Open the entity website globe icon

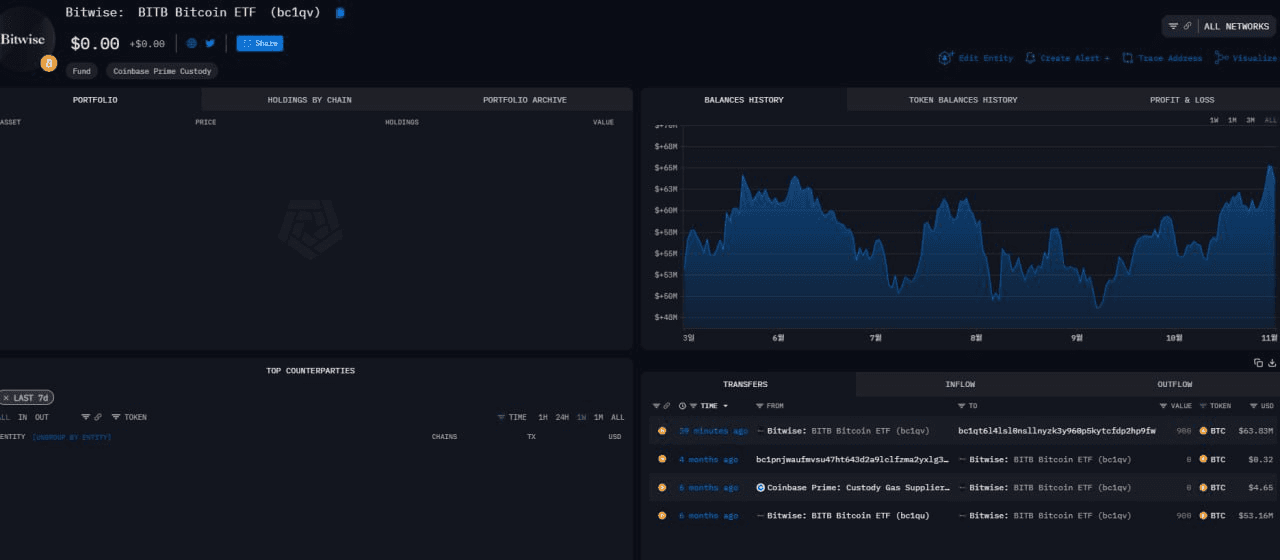coord(192,43)
